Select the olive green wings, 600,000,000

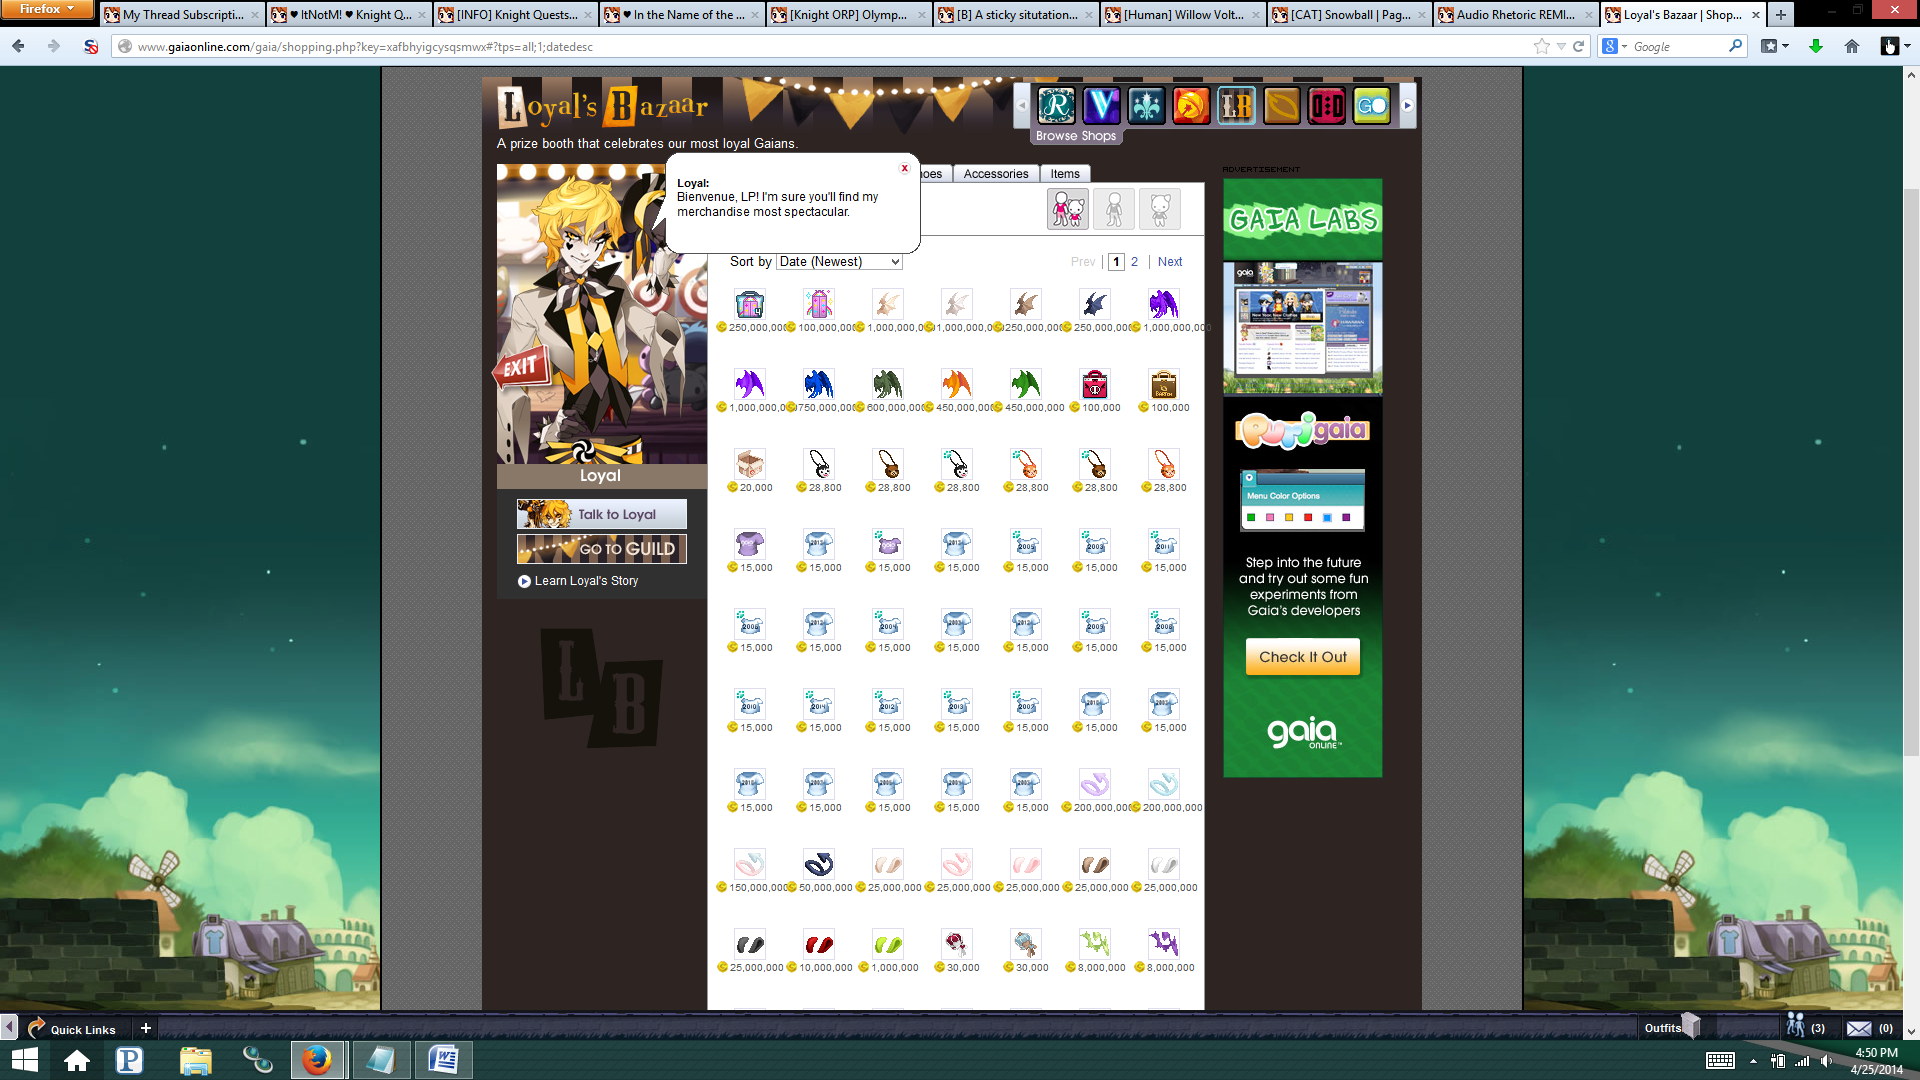(x=888, y=383)
